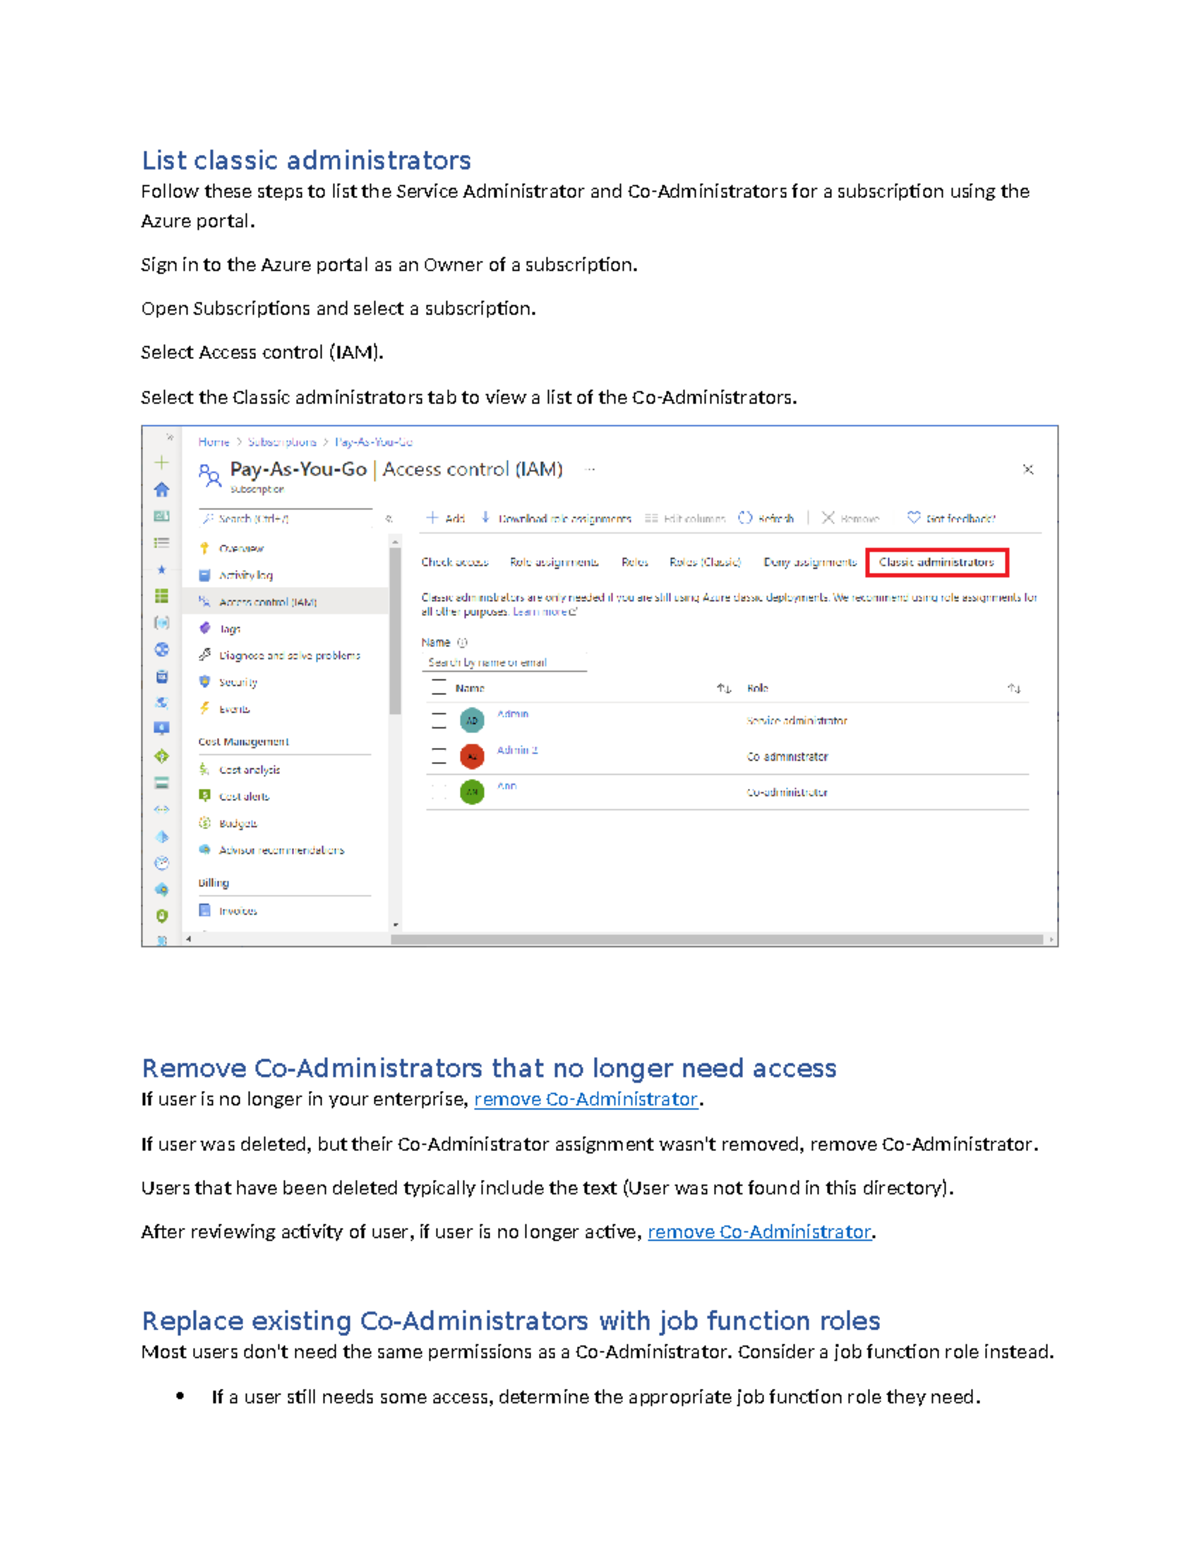Click the Overview key icon
The width and height of the screenshot is (1200, 1553).
(x=204, y=548)
